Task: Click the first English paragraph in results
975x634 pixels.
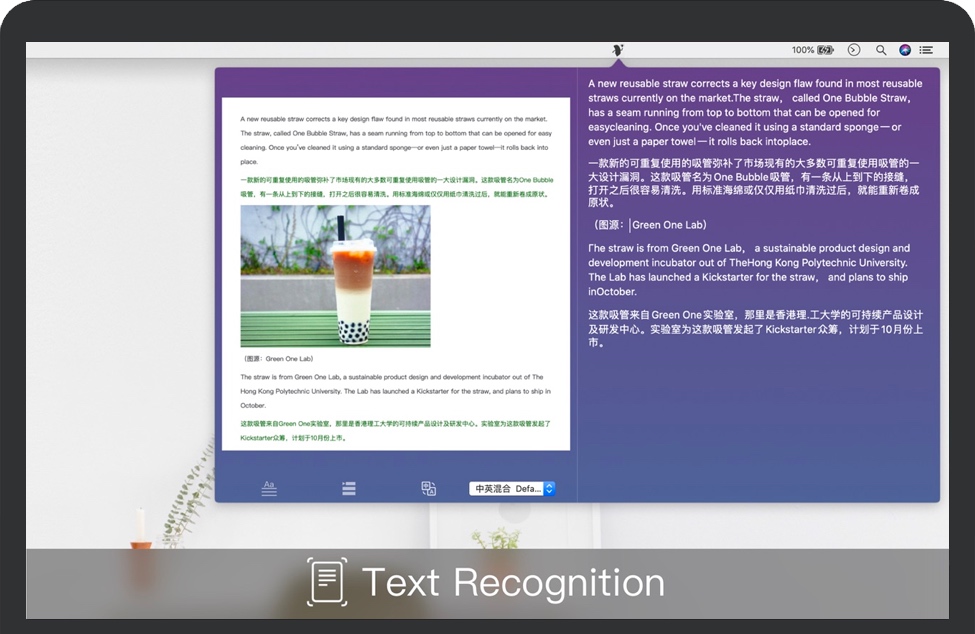Action: click(x=755, y=112)
